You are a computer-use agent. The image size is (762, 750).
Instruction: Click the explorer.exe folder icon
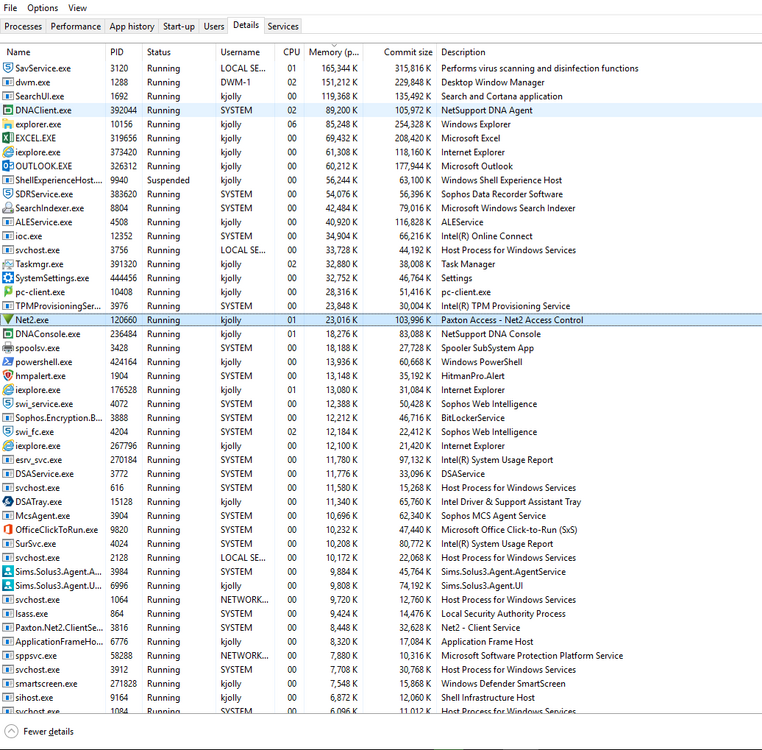[x=8, y=124]
